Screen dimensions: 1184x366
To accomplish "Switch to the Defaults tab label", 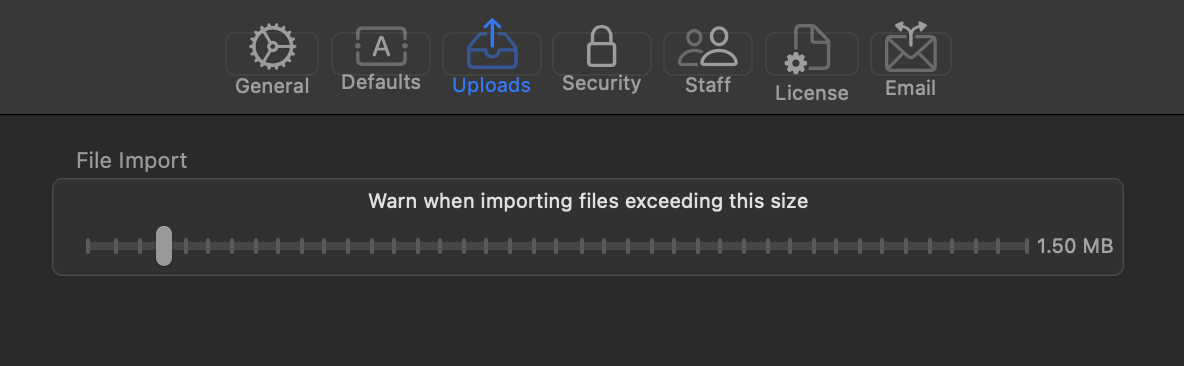I will [x=381, y=82].
